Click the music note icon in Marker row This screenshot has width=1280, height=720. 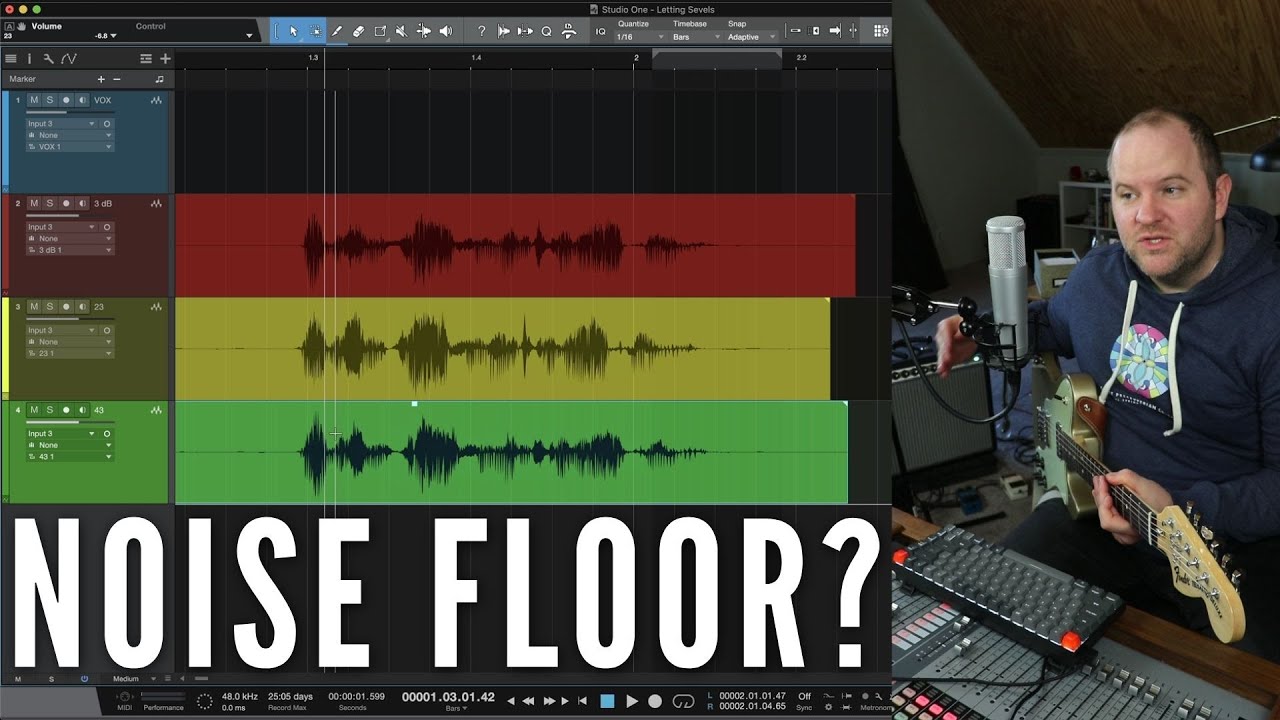pos(159,79)
